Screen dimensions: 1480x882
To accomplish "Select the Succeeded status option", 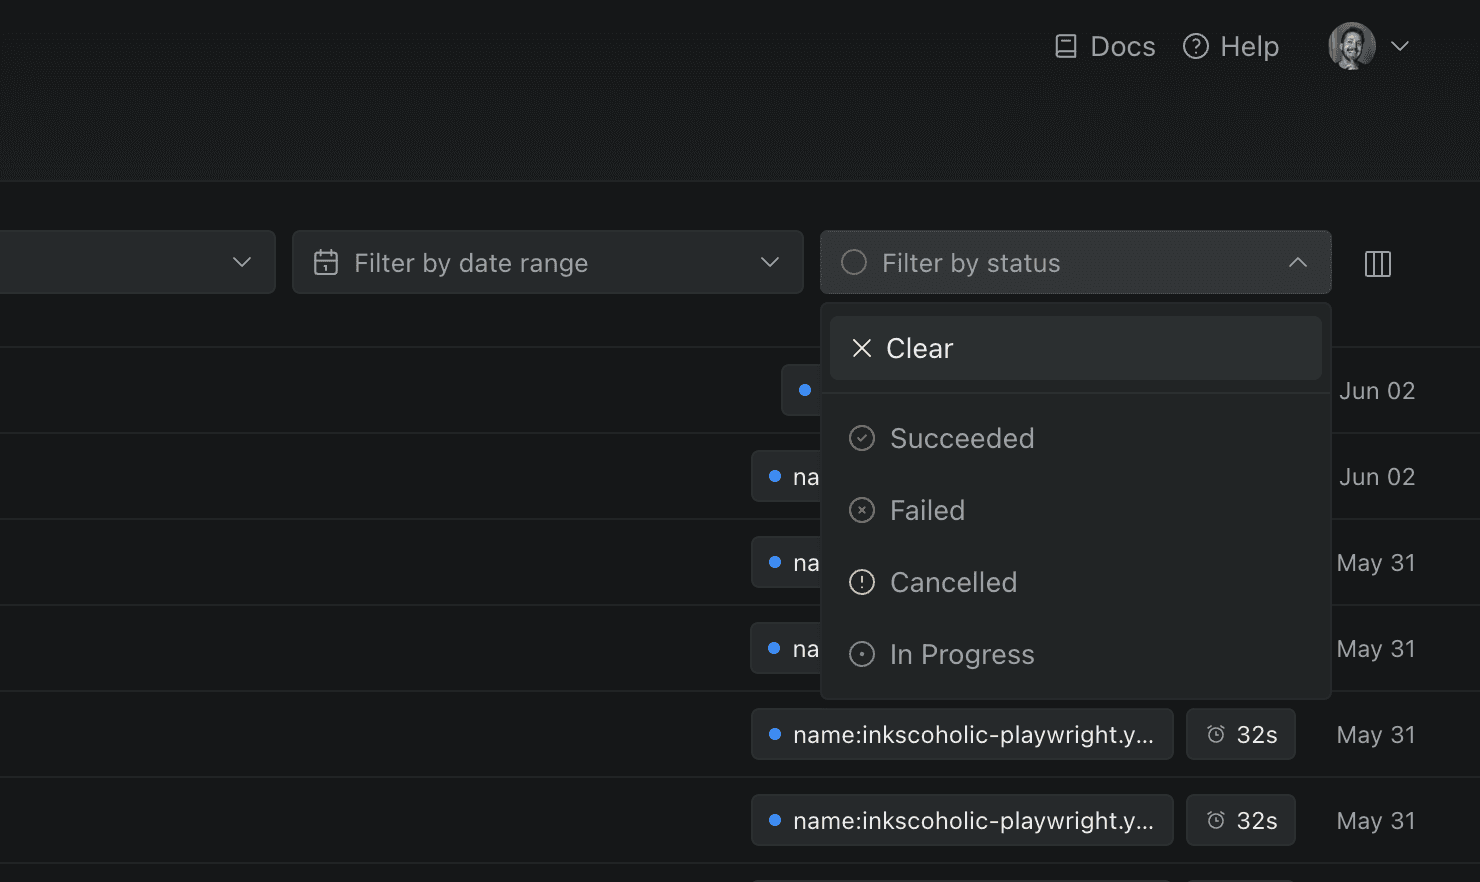I will point(962,438).
